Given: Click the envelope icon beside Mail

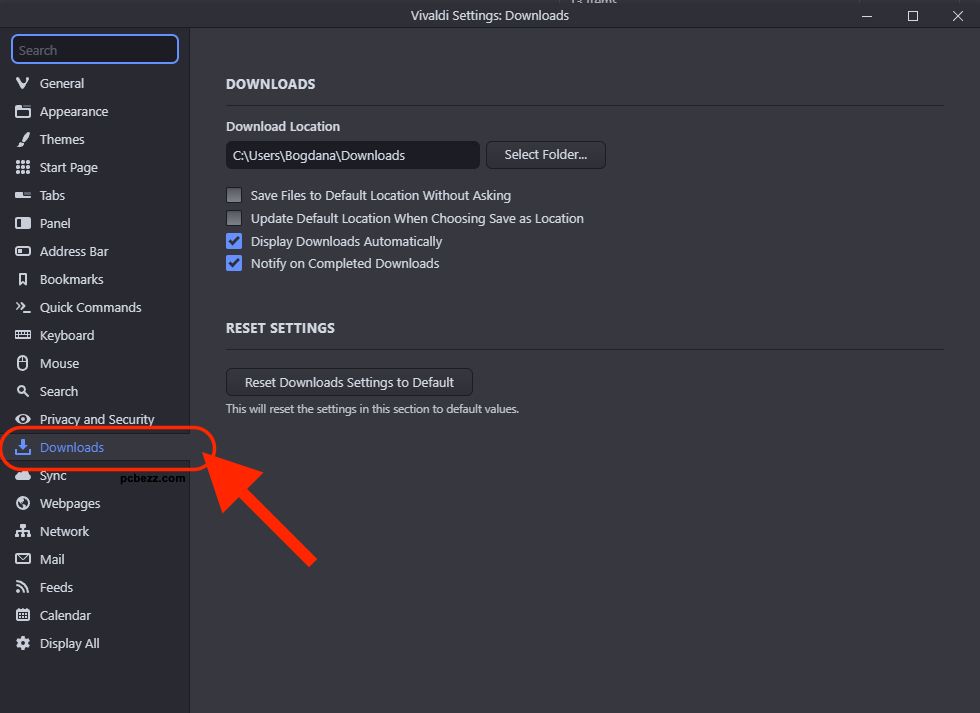Looking at the screenshot, I should point(22,559).
